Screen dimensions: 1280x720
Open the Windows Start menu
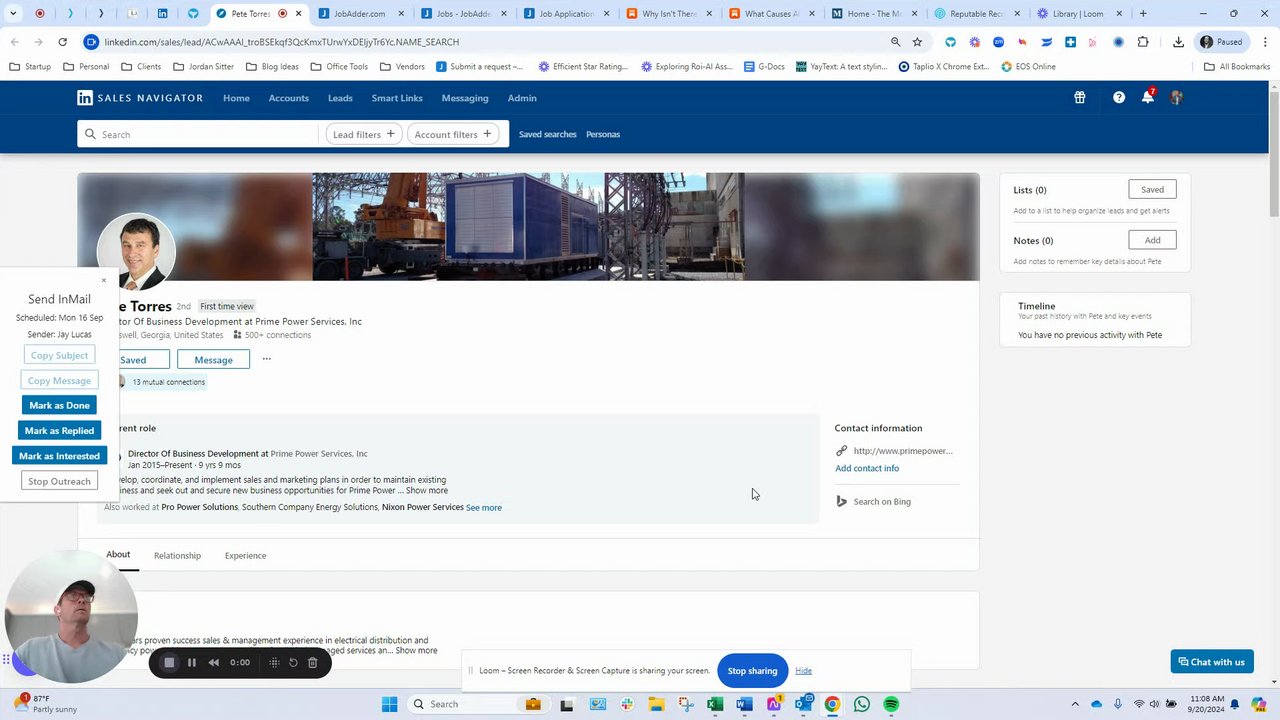point(389,704)
